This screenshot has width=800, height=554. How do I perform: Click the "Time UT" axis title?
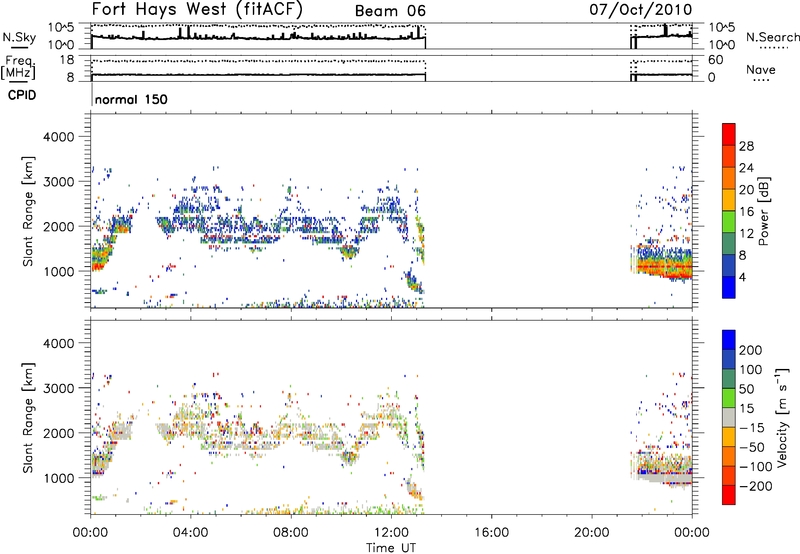click(391, 547)
